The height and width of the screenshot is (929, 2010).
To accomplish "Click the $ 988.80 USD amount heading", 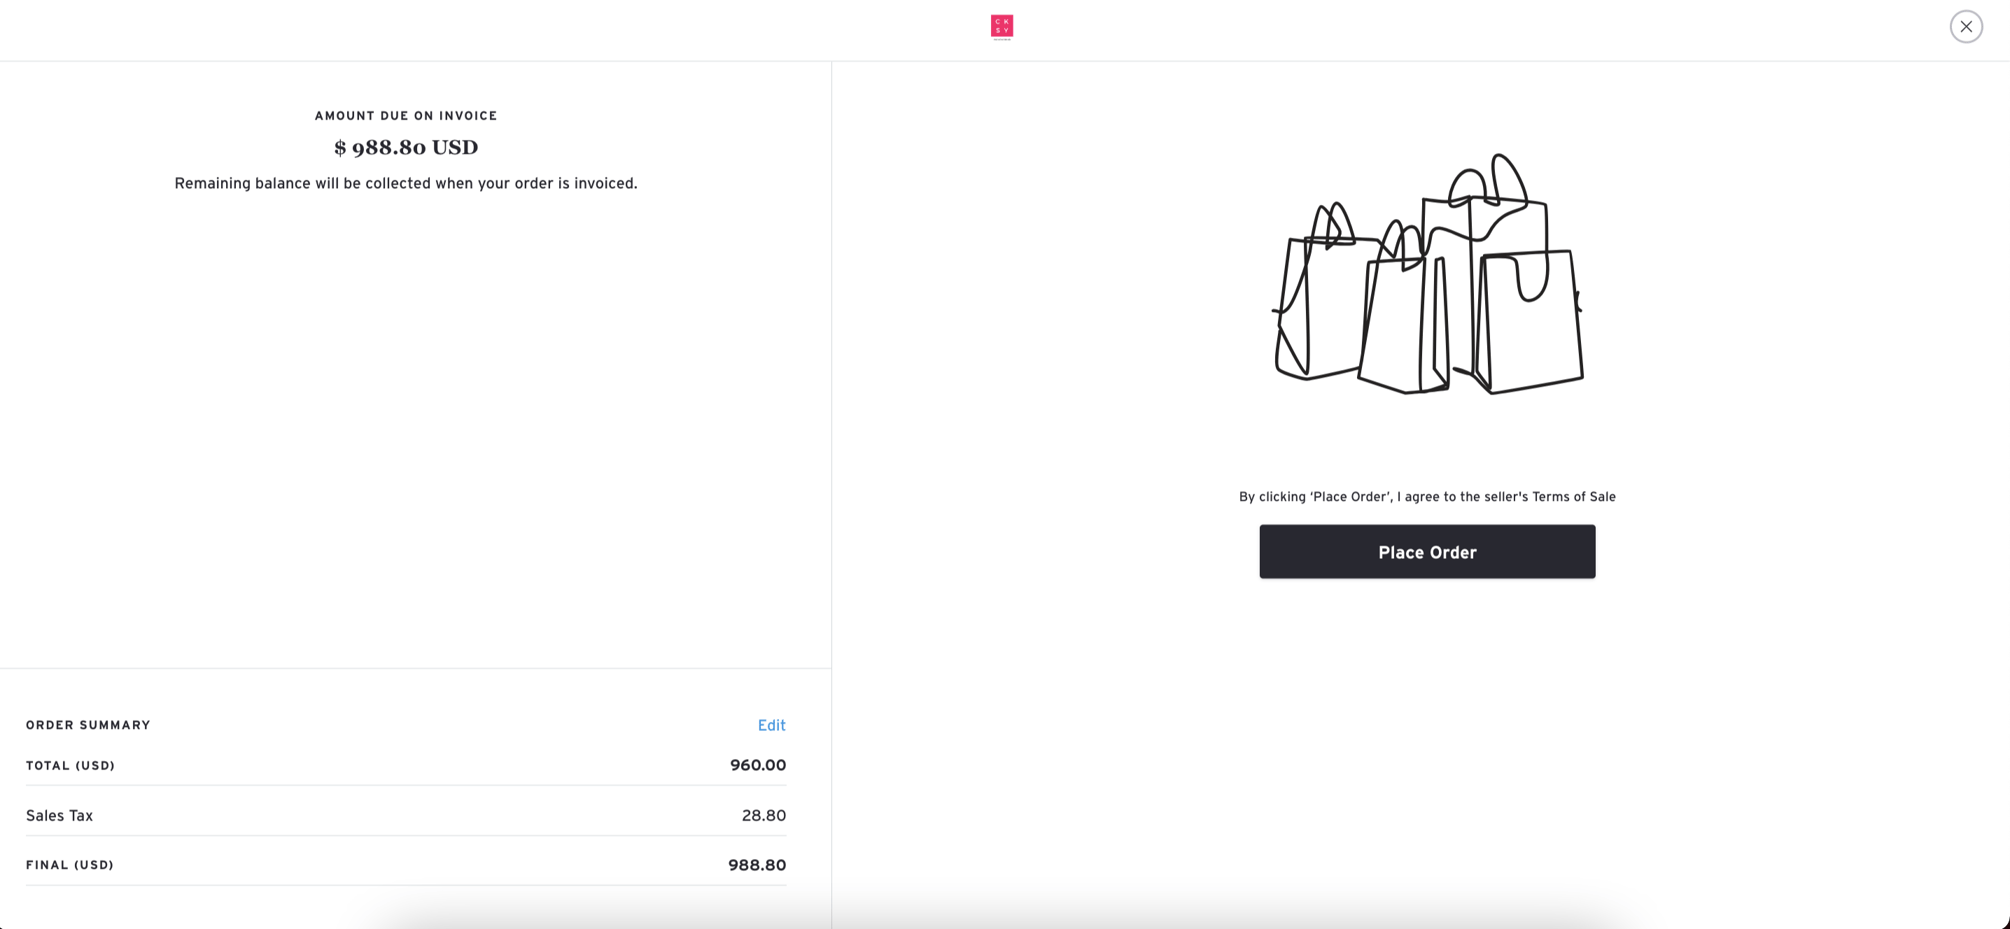I will pyautogui.click(x=406, y=148).
